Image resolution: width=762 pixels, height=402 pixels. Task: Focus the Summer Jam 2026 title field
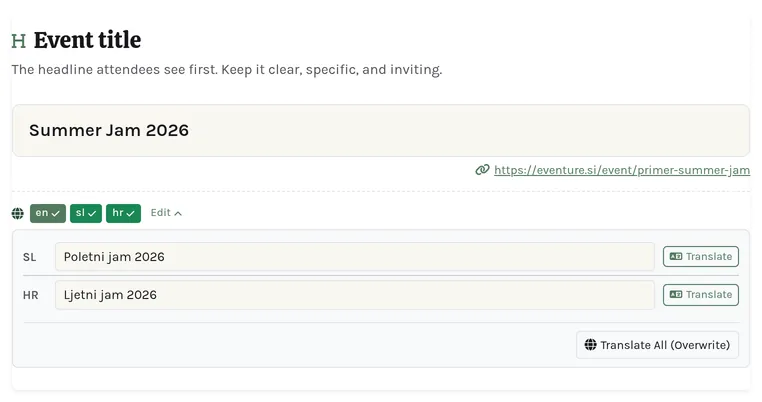pos(381,130)
